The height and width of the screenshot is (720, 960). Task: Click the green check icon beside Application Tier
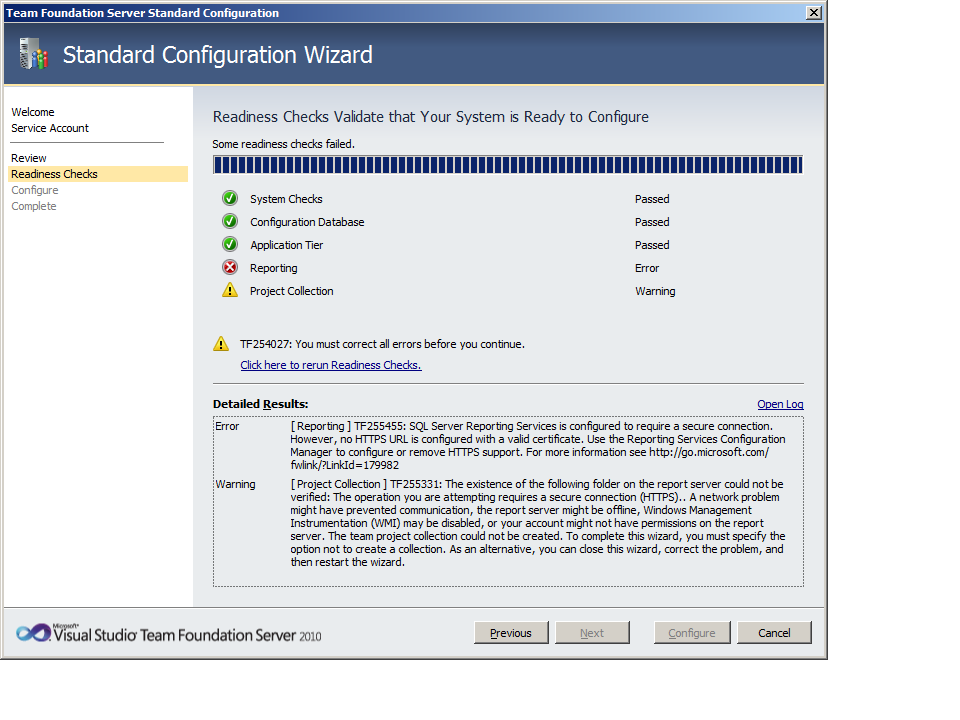click(230, 244)
